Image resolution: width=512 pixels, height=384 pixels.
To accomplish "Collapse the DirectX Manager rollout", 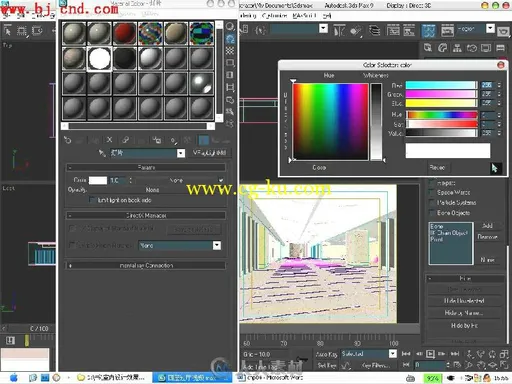I will (x=146, y=216).
